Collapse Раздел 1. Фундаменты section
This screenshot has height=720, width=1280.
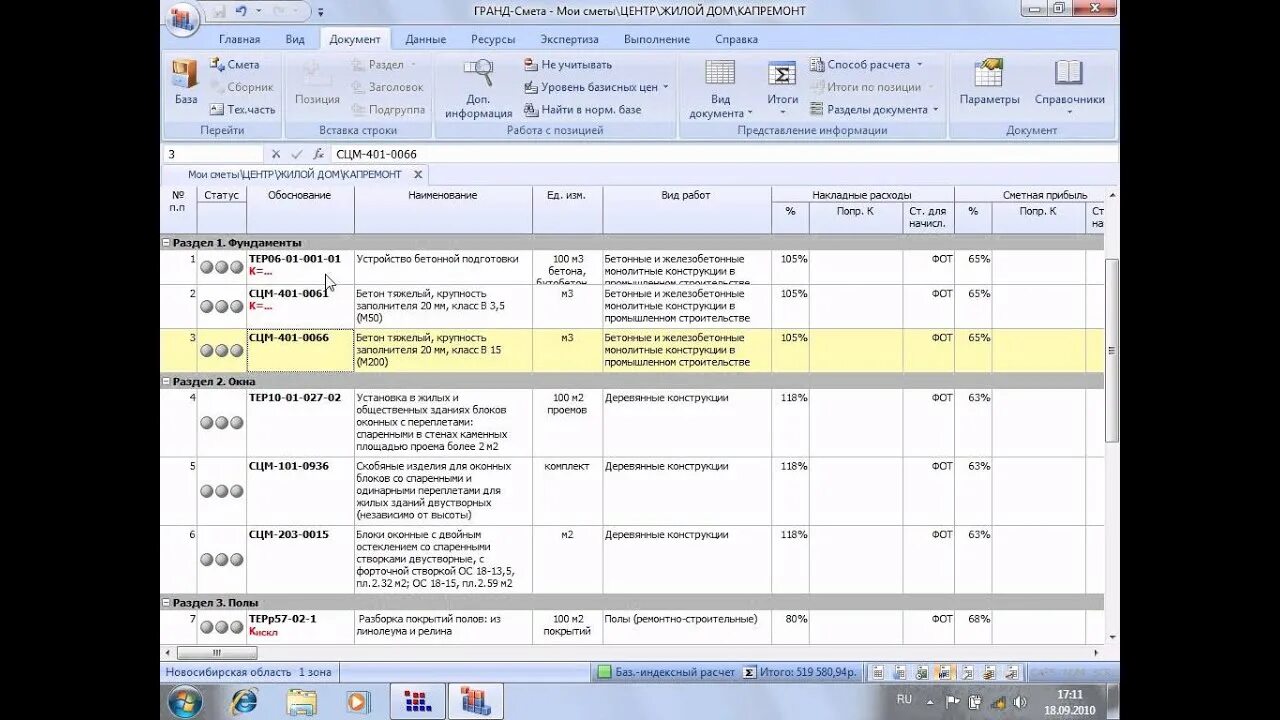point(166,243)
